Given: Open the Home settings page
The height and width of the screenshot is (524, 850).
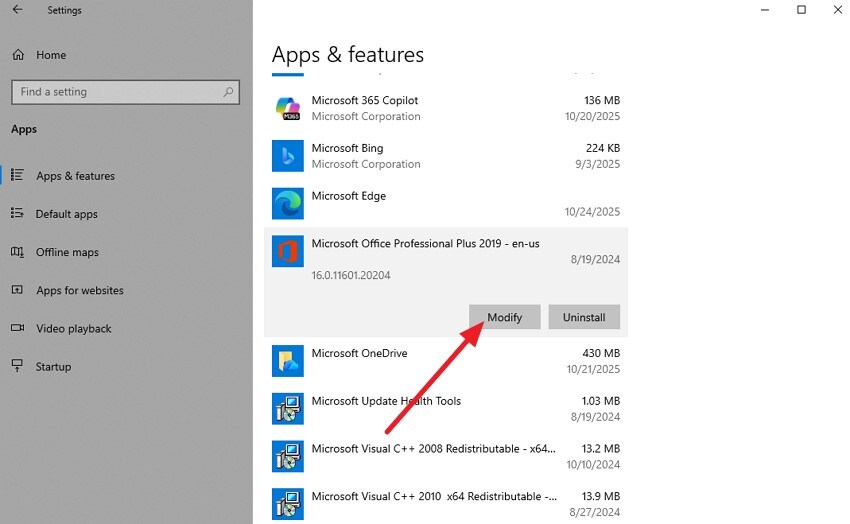Looking at the screenshot, I should tap(51, 55).
